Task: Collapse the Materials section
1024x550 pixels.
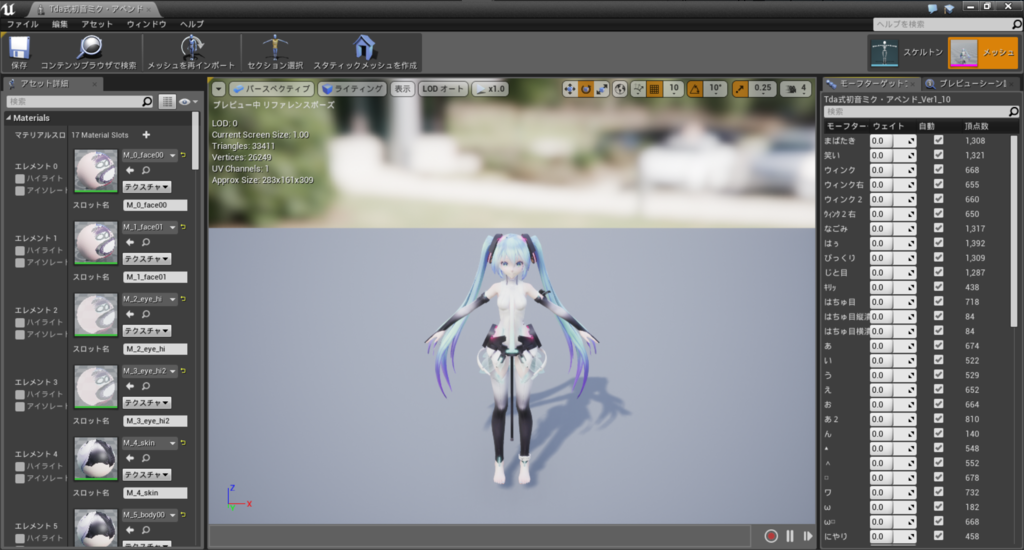Action: 8,118
